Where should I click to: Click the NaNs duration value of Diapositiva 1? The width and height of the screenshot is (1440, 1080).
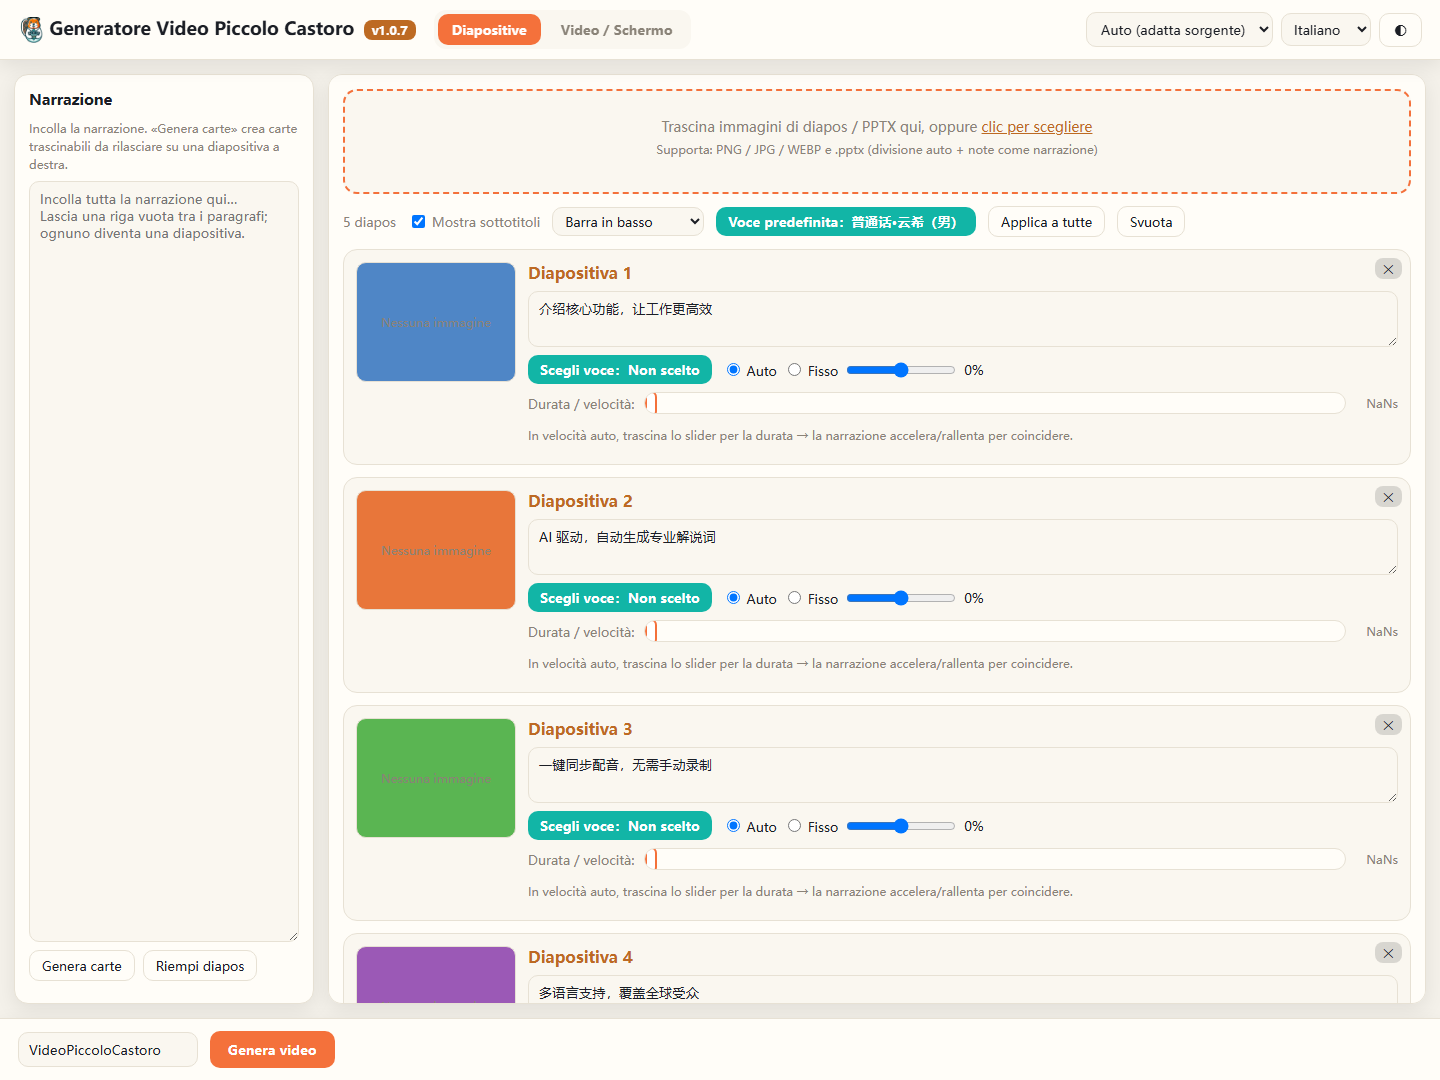tap(1382, 404)
